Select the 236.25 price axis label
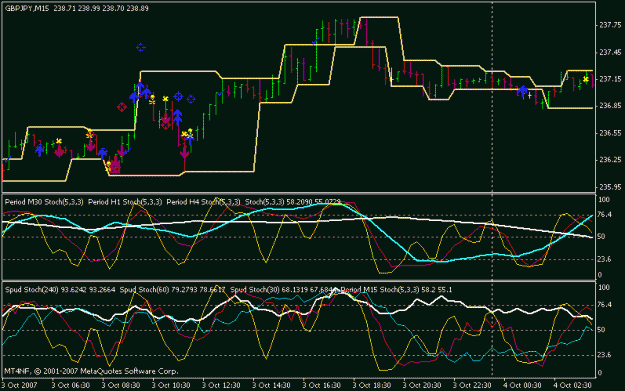This screenshot has height=391, width=625. click(x=610, y=160)
